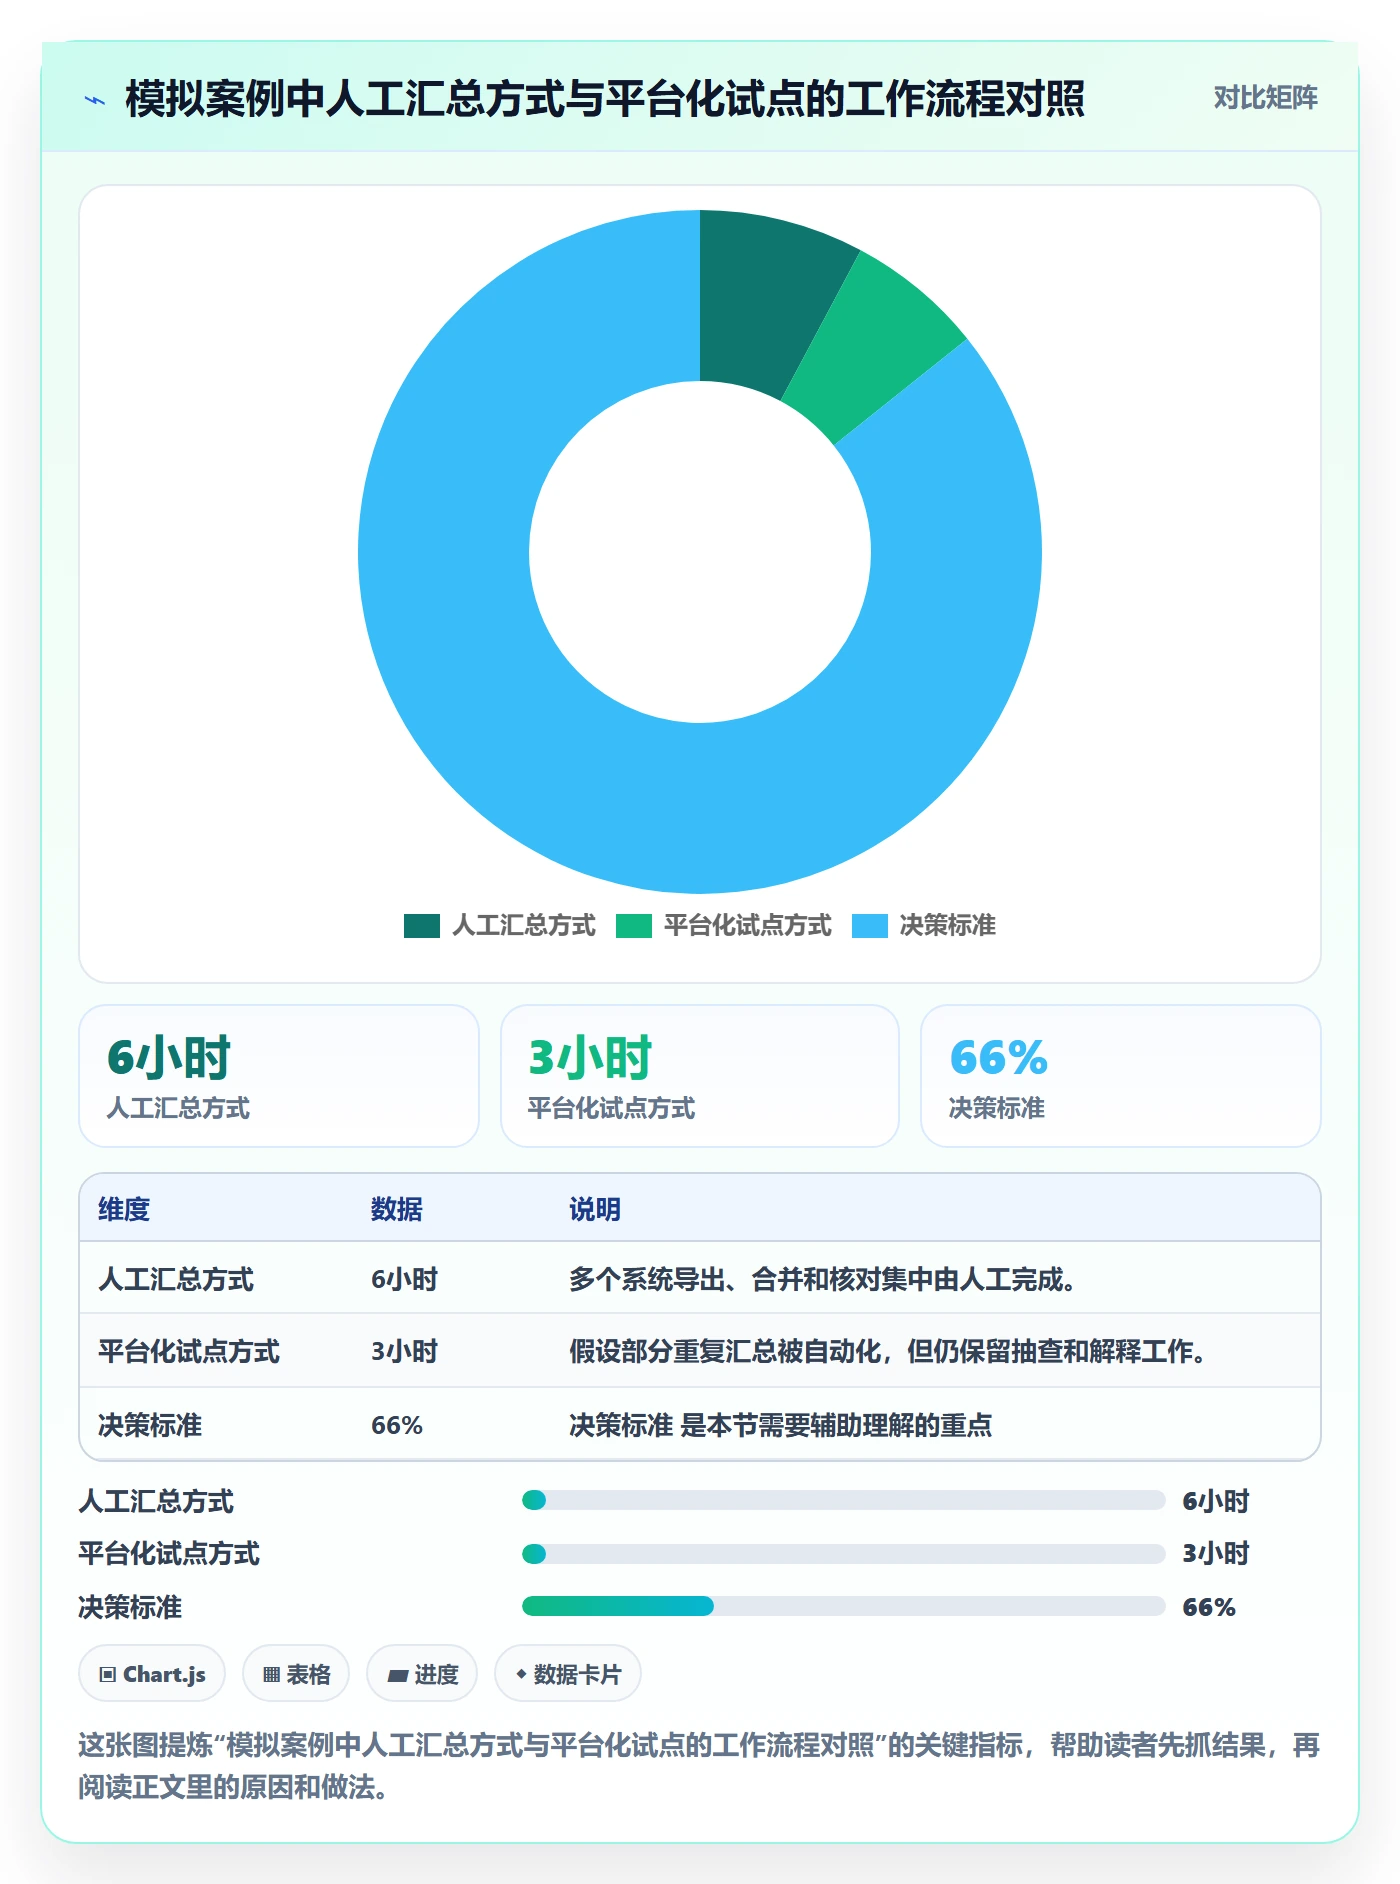Click the 数据卡片 tag chip
The height and width of the screenshot is (1884, 1400).
click(568, 1673)
